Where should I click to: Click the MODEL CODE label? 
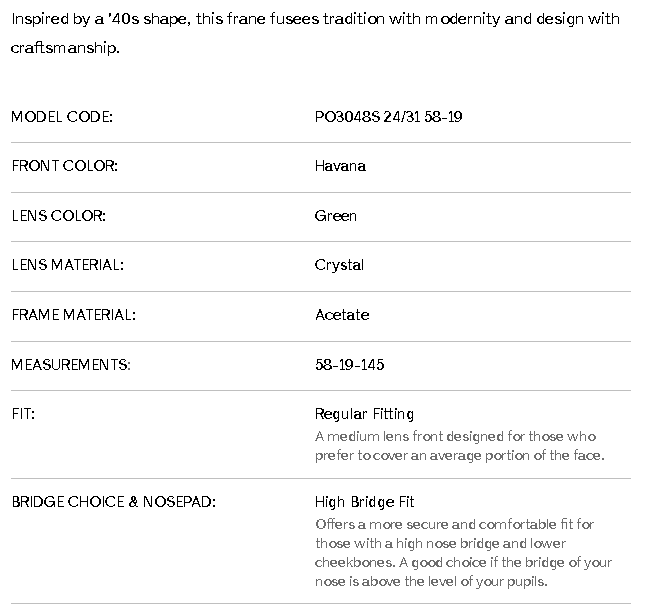62,117
